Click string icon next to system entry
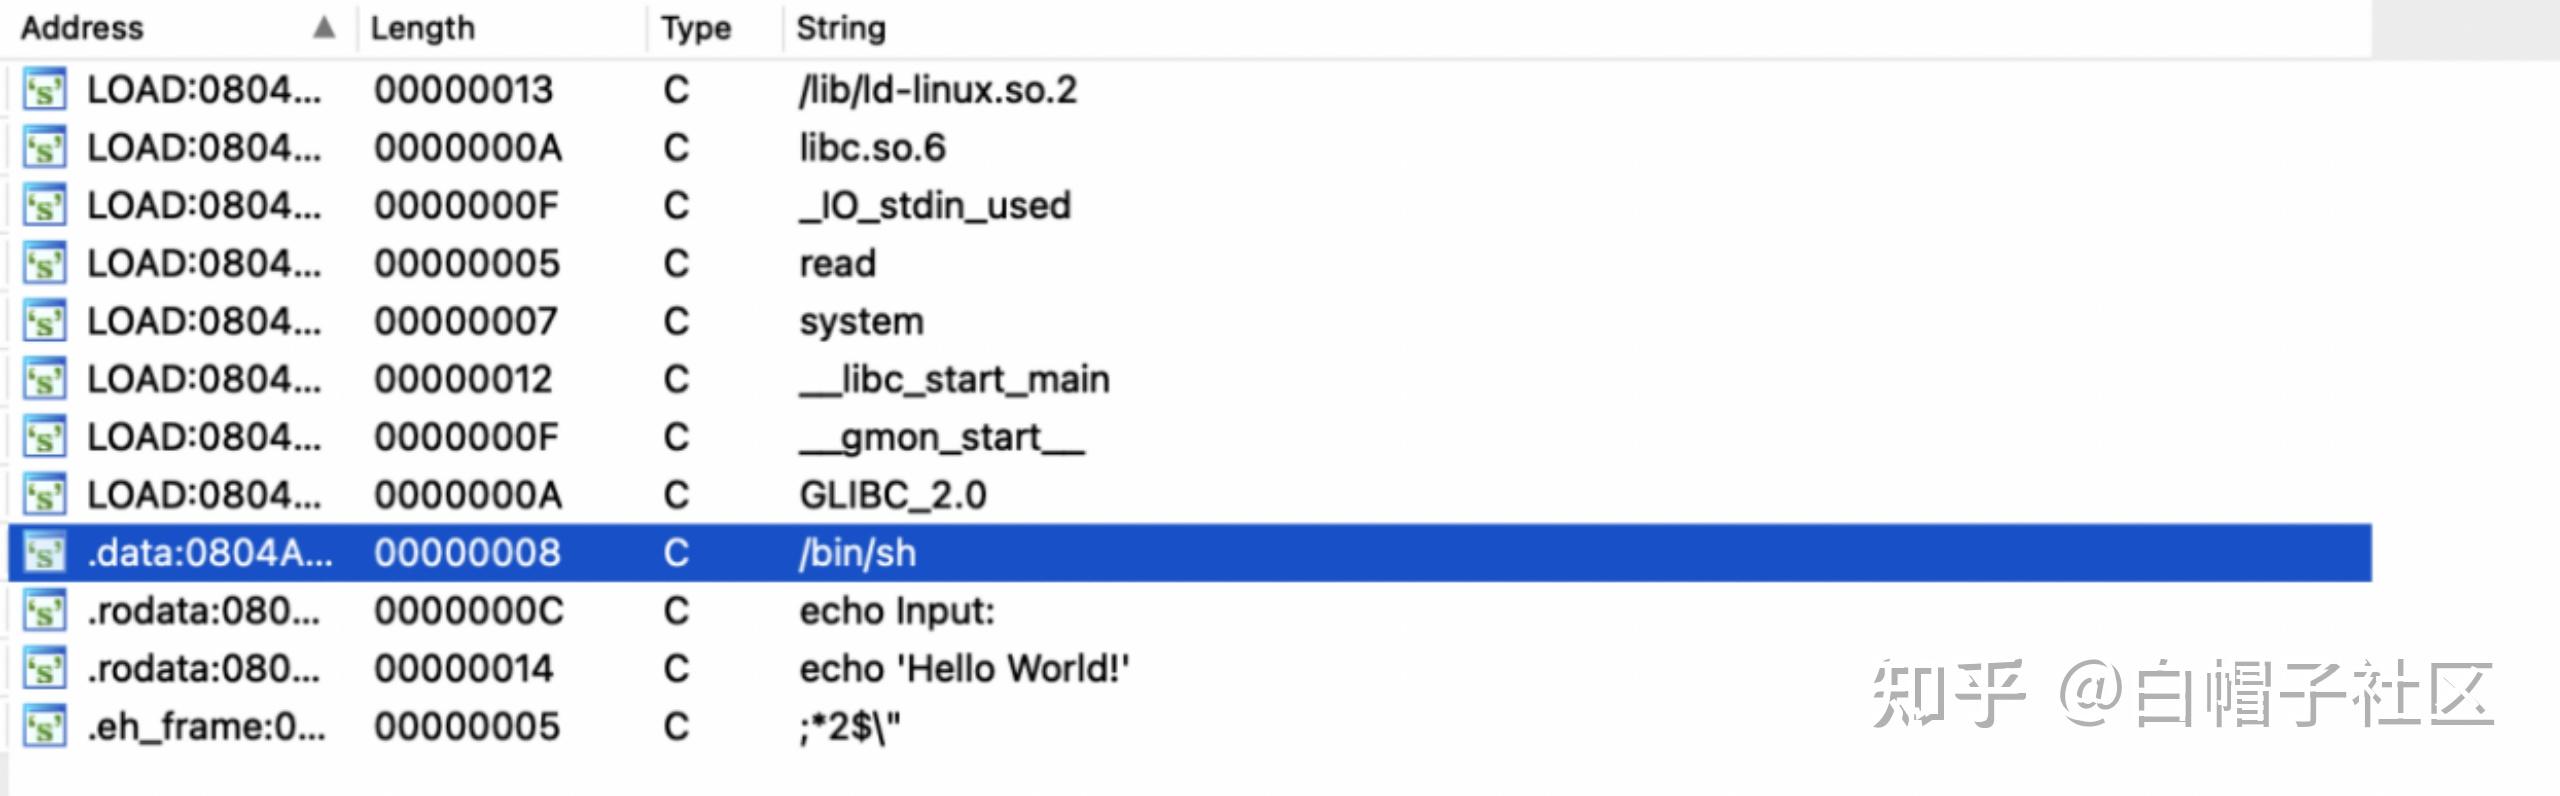The height and width of the screenshot is (796, 2560). click(44, 322)
